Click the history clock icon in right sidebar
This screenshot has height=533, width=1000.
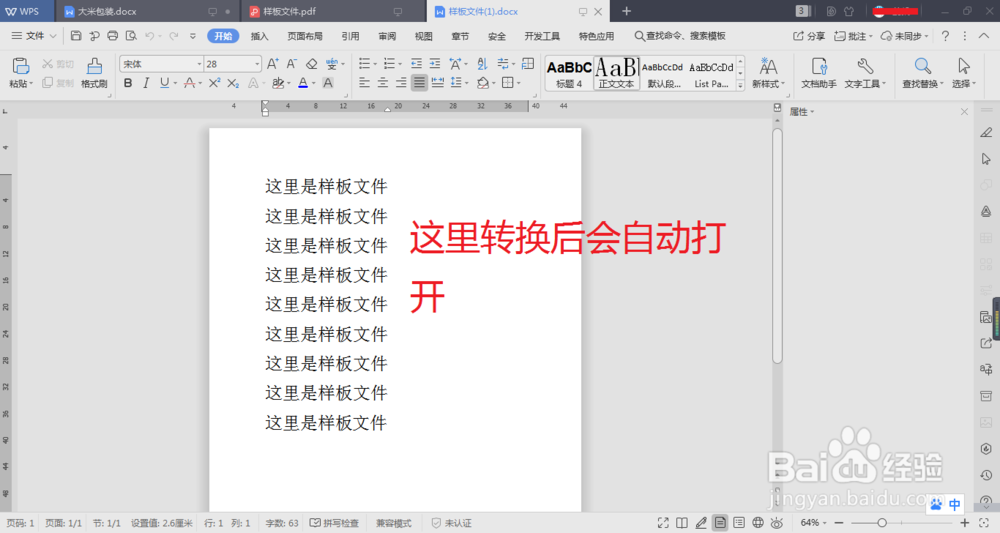tap(986, 475)
